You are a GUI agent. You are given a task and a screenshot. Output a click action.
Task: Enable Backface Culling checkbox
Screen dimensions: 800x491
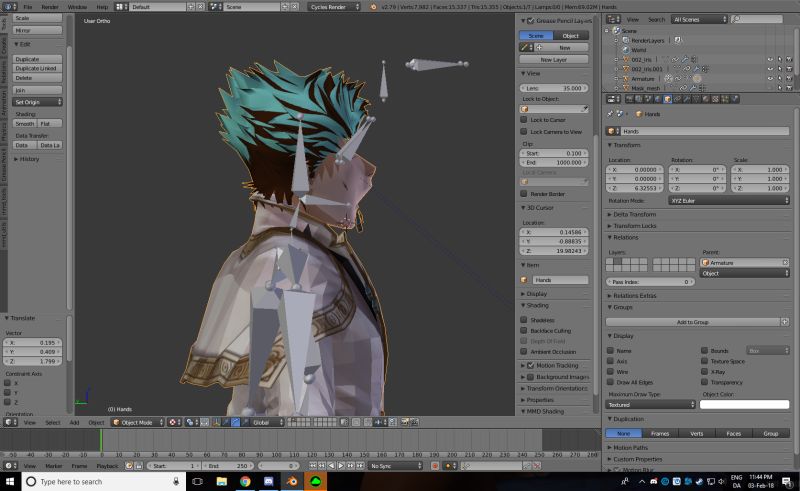click(523, 330)
